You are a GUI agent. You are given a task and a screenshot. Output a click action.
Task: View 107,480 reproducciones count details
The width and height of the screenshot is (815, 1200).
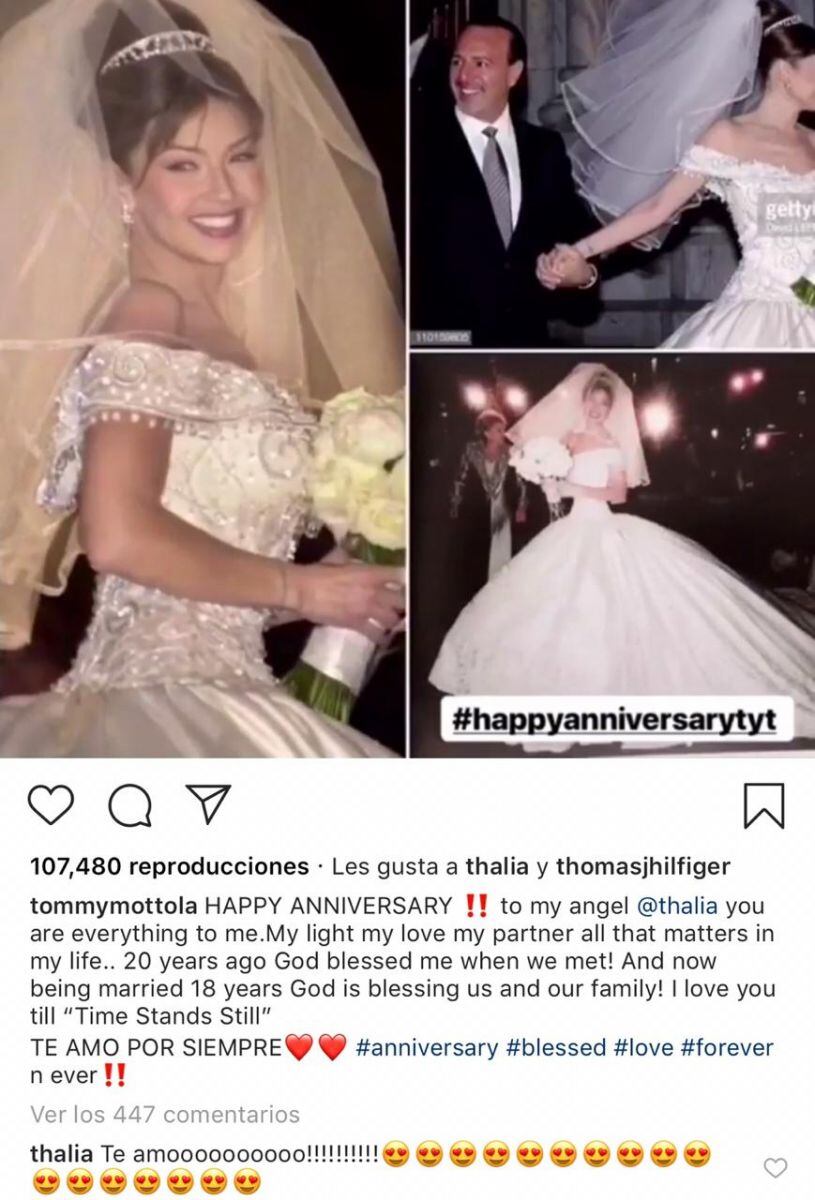click(x=169, y=866)
